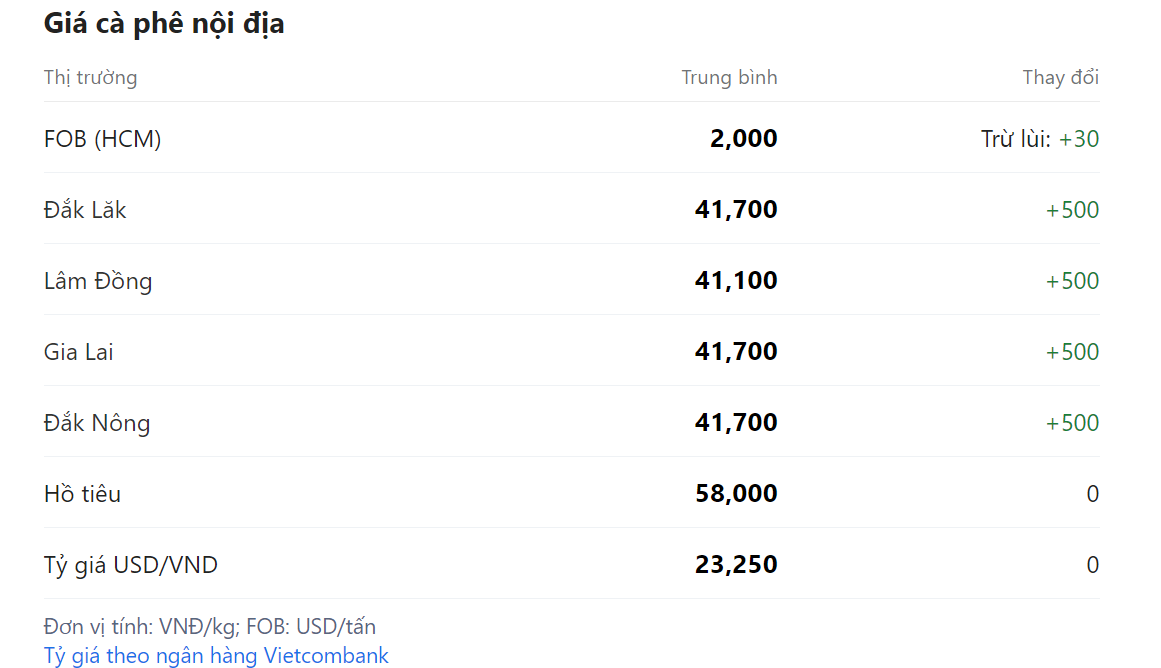Viewport: 1161px width, 668px height.
Task: Click the Lâm Đồng market name
Action: point(98,281)
